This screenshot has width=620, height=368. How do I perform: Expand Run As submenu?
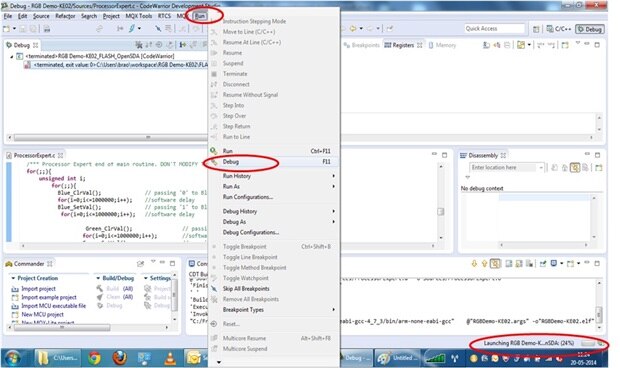point(273,187)
